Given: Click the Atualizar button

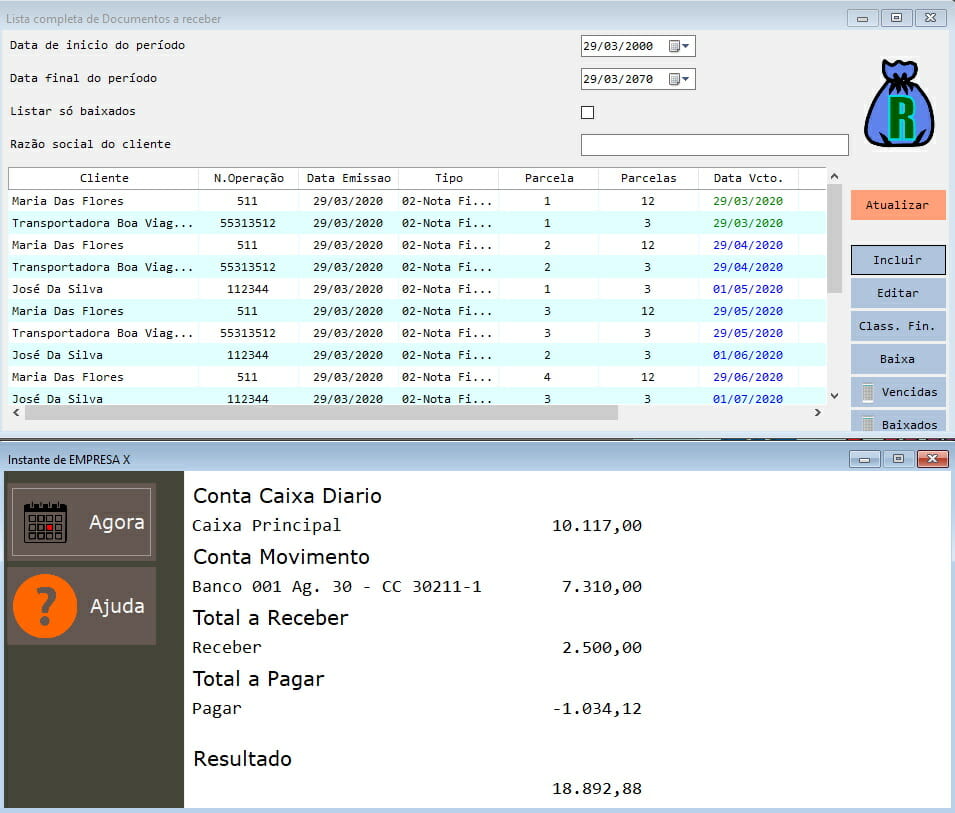Looking at the screenshot, I should point(898,205).
